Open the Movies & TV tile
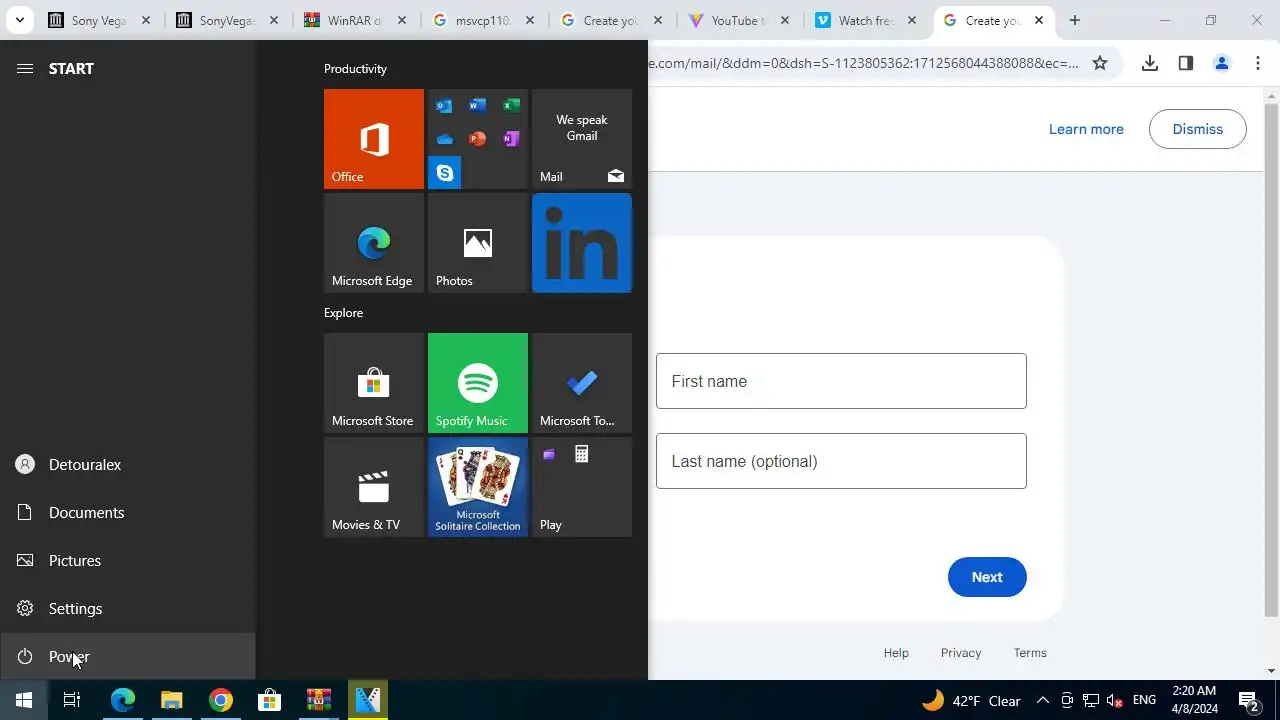1280x720 pixels. pyautogui.click(x=374, y=487)
